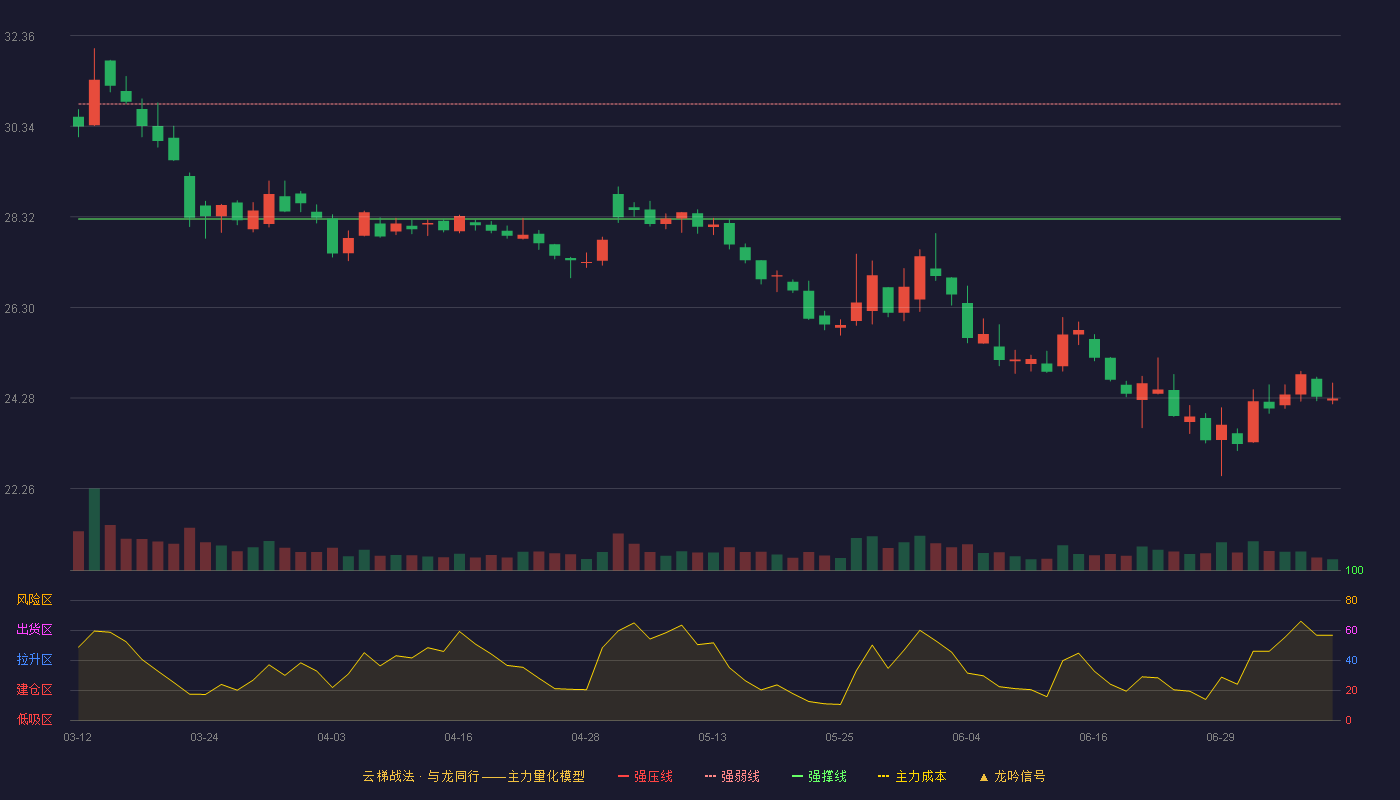Click the 建仓区 zone label

(x=34, y=690)
